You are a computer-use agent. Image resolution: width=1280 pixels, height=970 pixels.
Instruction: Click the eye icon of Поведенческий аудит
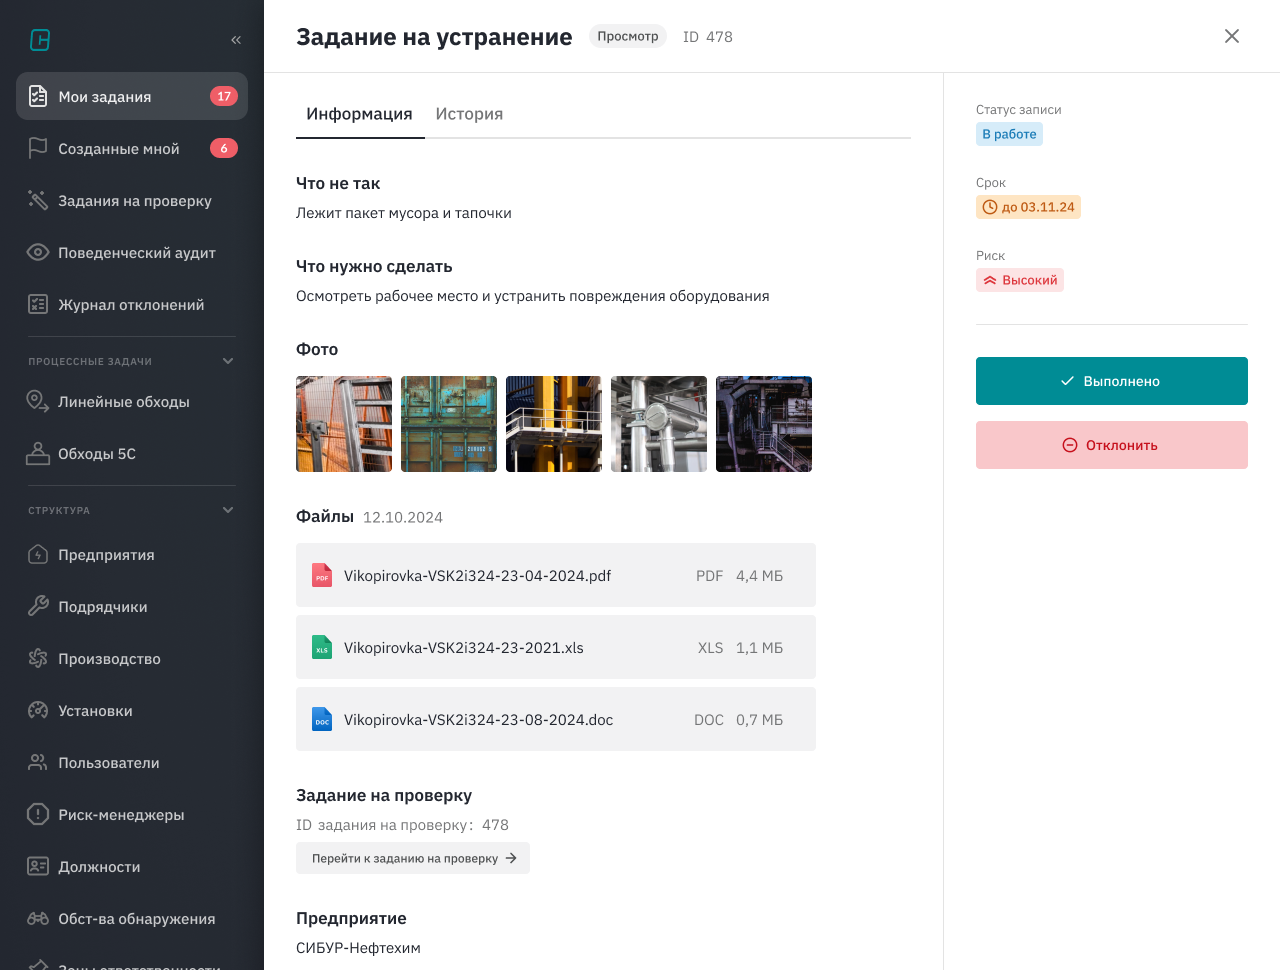(x=38, y=252)
